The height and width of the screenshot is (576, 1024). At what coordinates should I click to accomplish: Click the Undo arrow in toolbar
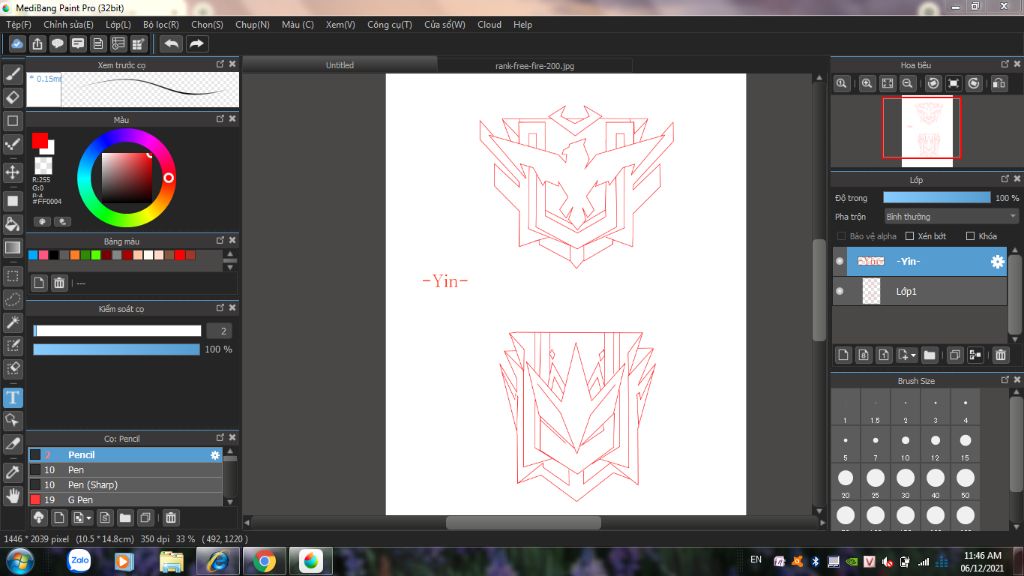pyautogui.click(x=171, y=44)
